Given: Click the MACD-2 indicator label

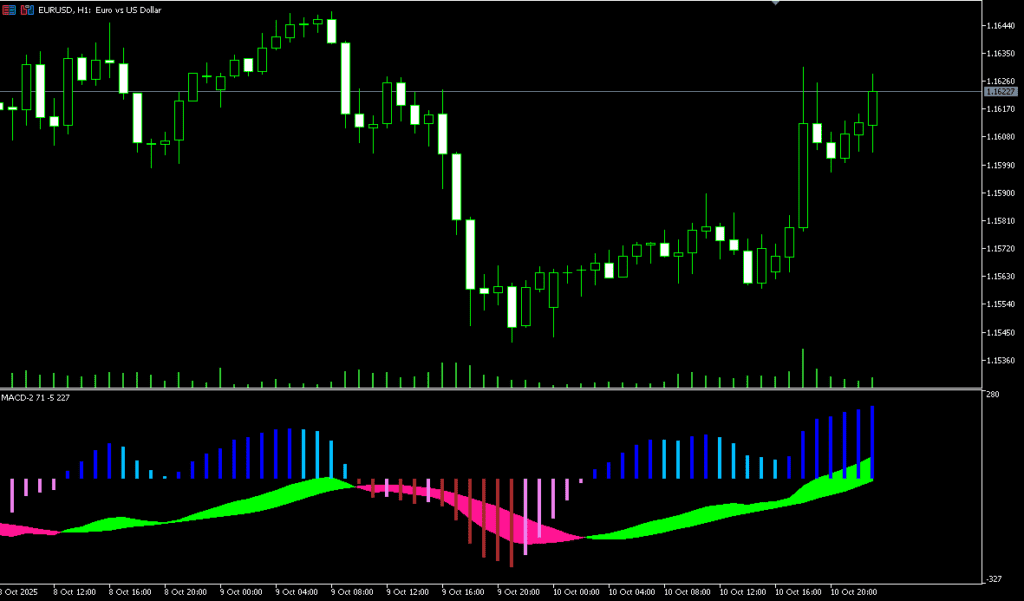Looking at the screenshot, I should [36, 398].
